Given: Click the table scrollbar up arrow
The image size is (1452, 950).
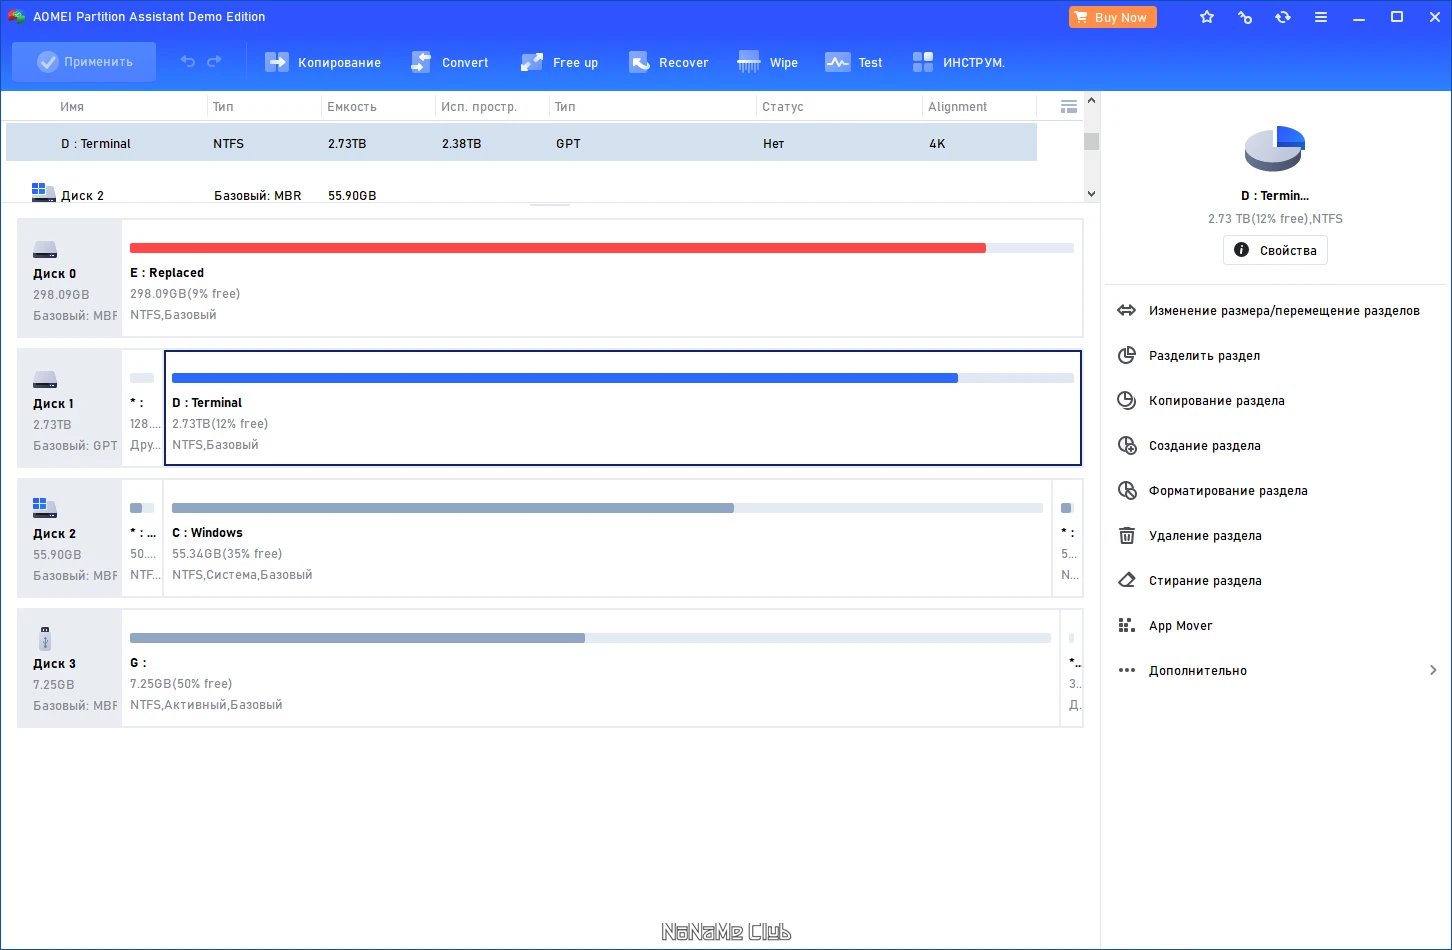Looking at the screenshot, I should (1091, 100).
